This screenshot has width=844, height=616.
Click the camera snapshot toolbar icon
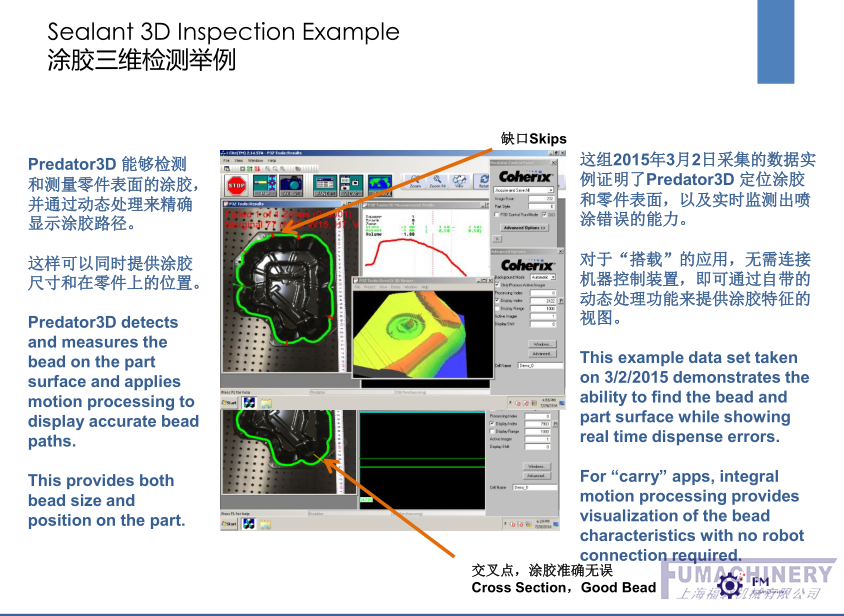click(x=291, y=184)
